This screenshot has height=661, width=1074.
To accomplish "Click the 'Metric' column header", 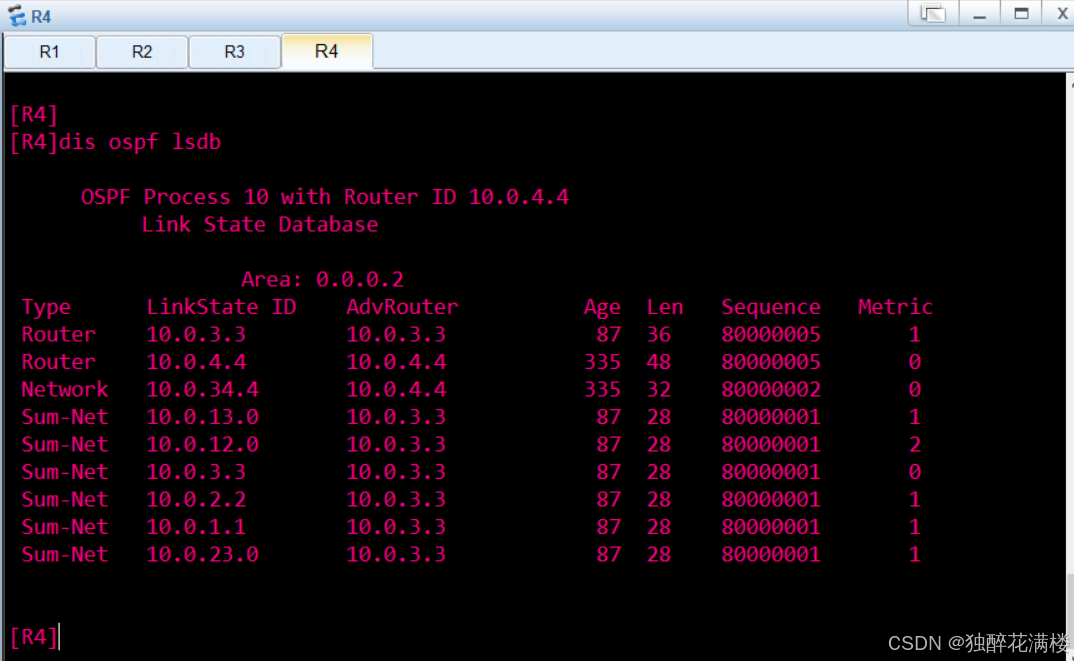I will click(895, 307).
